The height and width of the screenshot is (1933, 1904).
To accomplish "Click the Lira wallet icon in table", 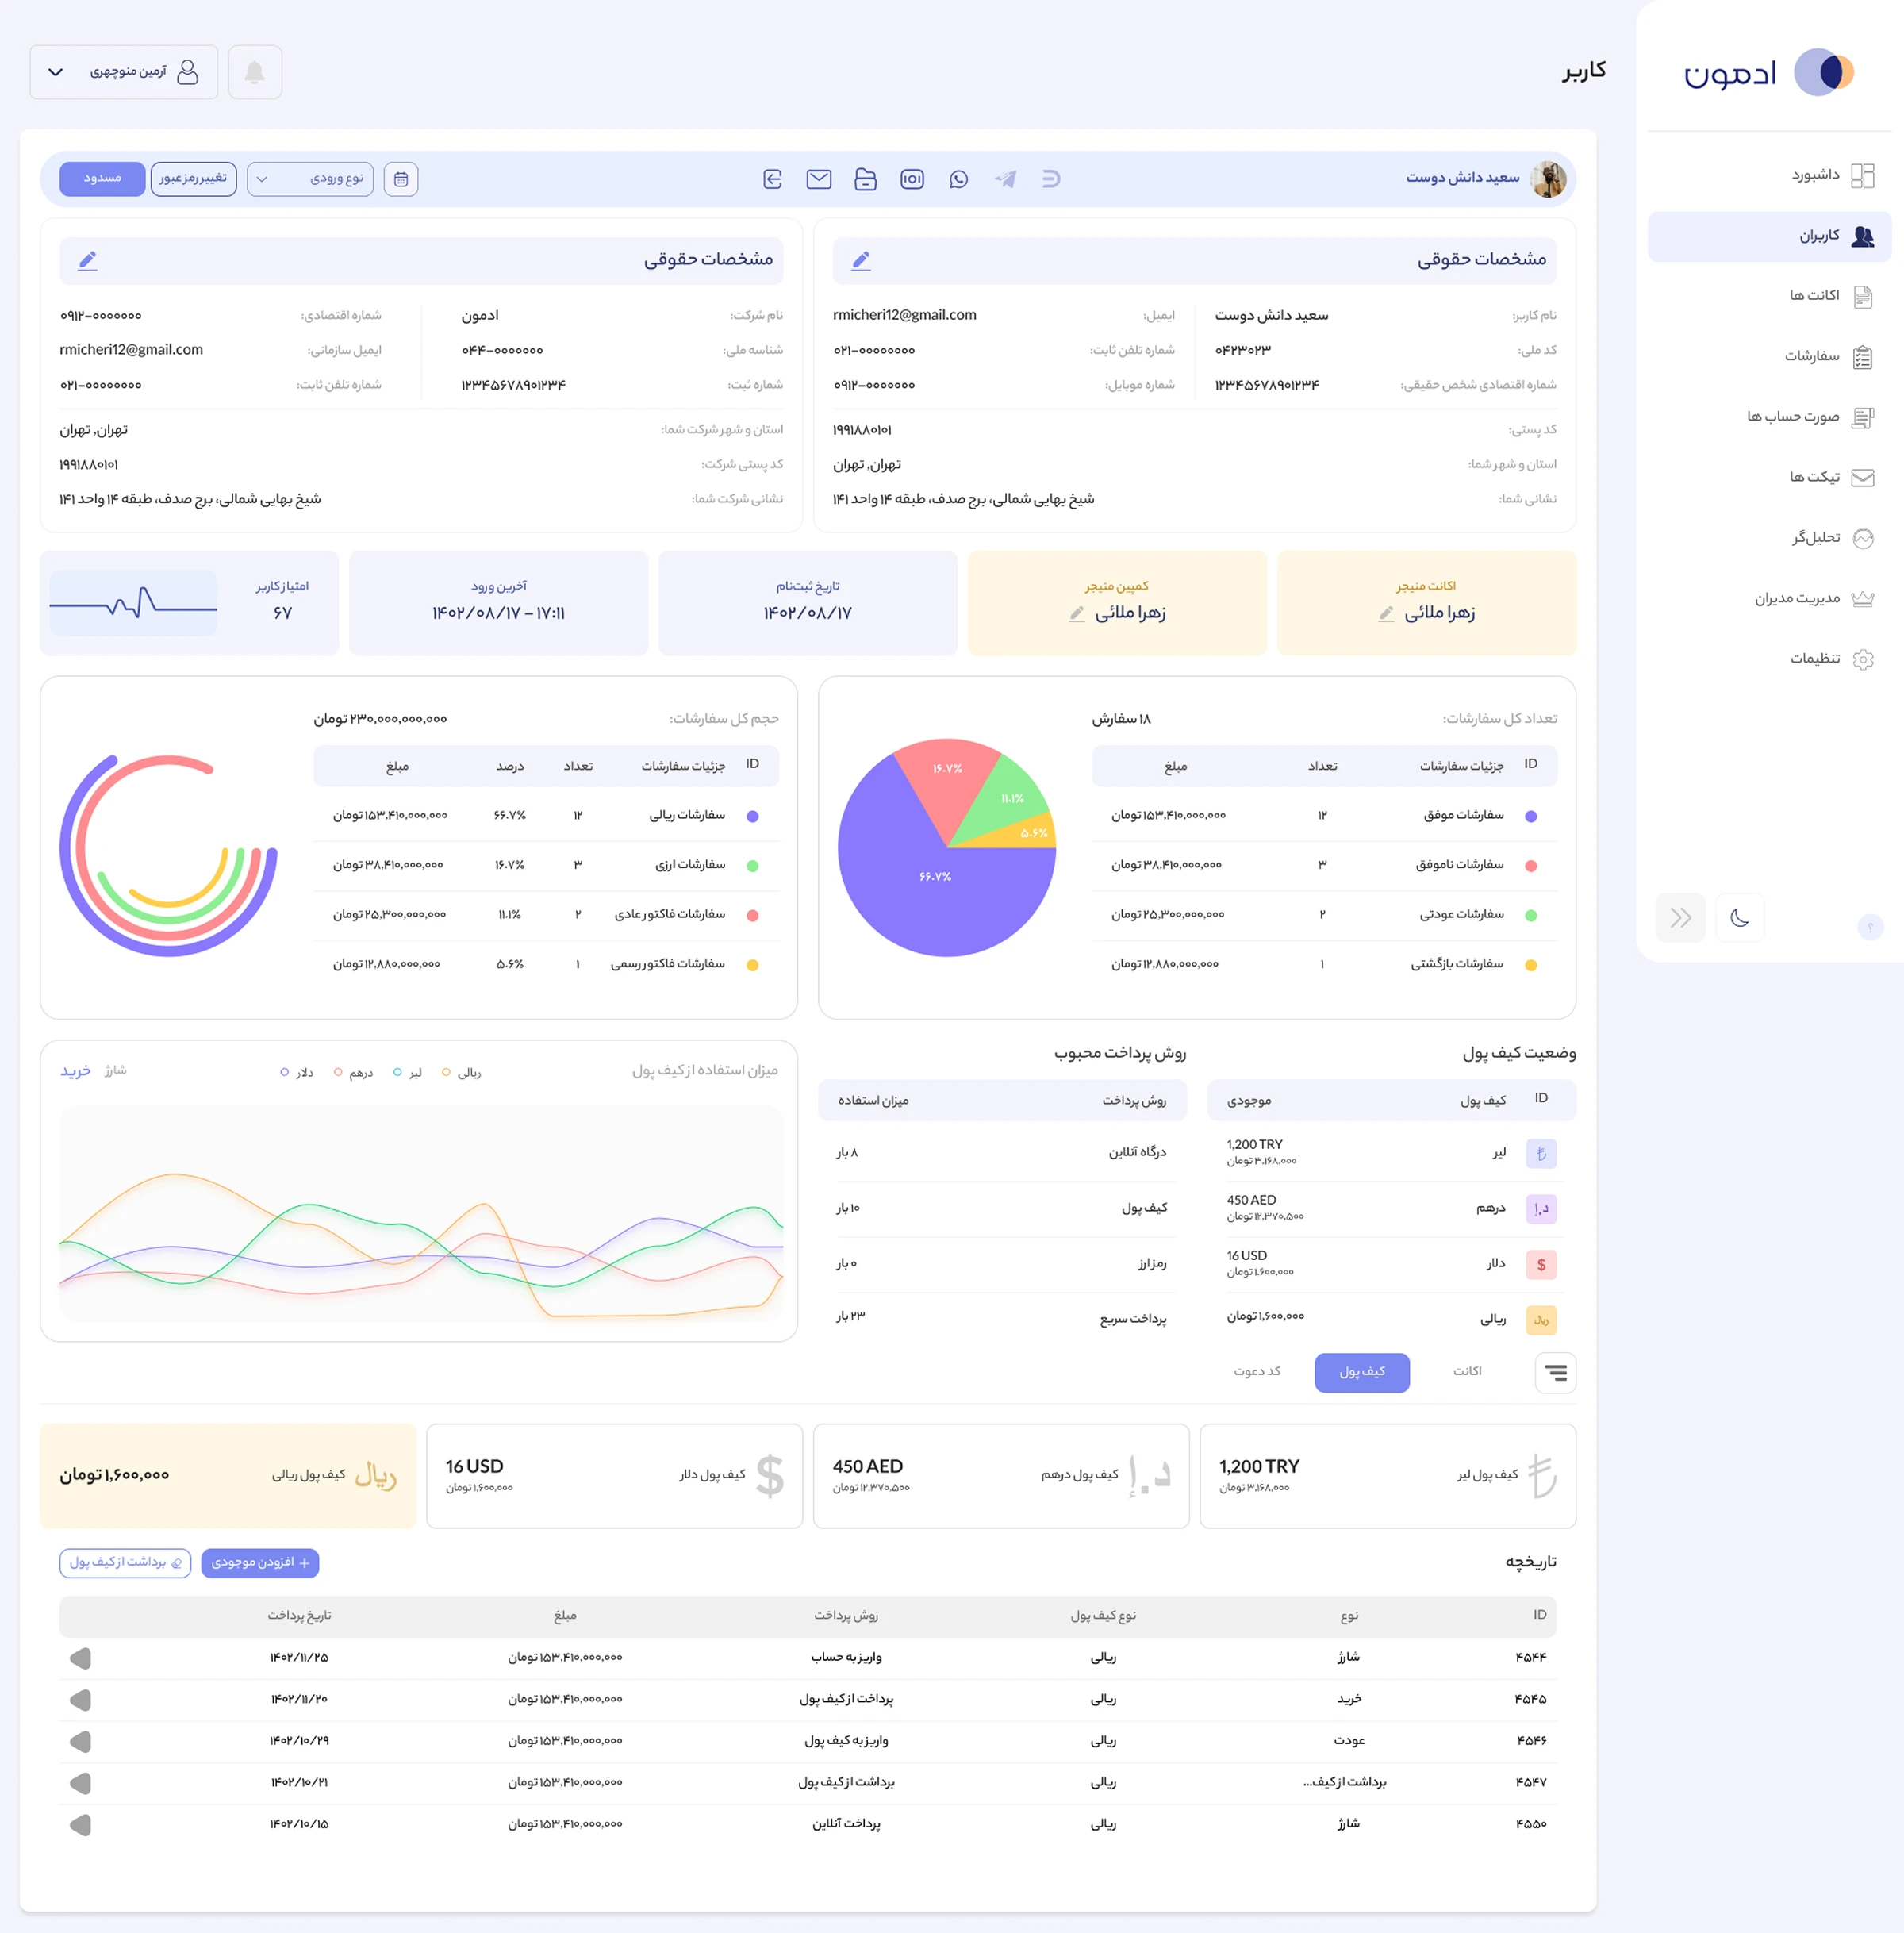I will pyautogui.click(x=1541, y=1154).
